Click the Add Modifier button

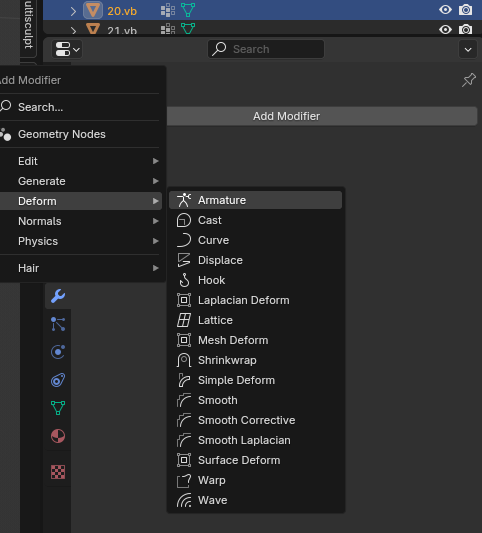pos(322,116)
